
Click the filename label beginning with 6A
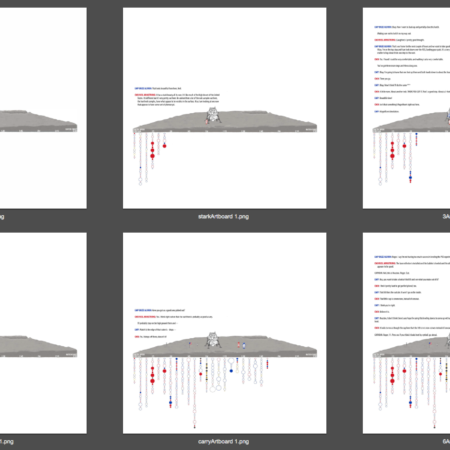[x=446, y=442]
